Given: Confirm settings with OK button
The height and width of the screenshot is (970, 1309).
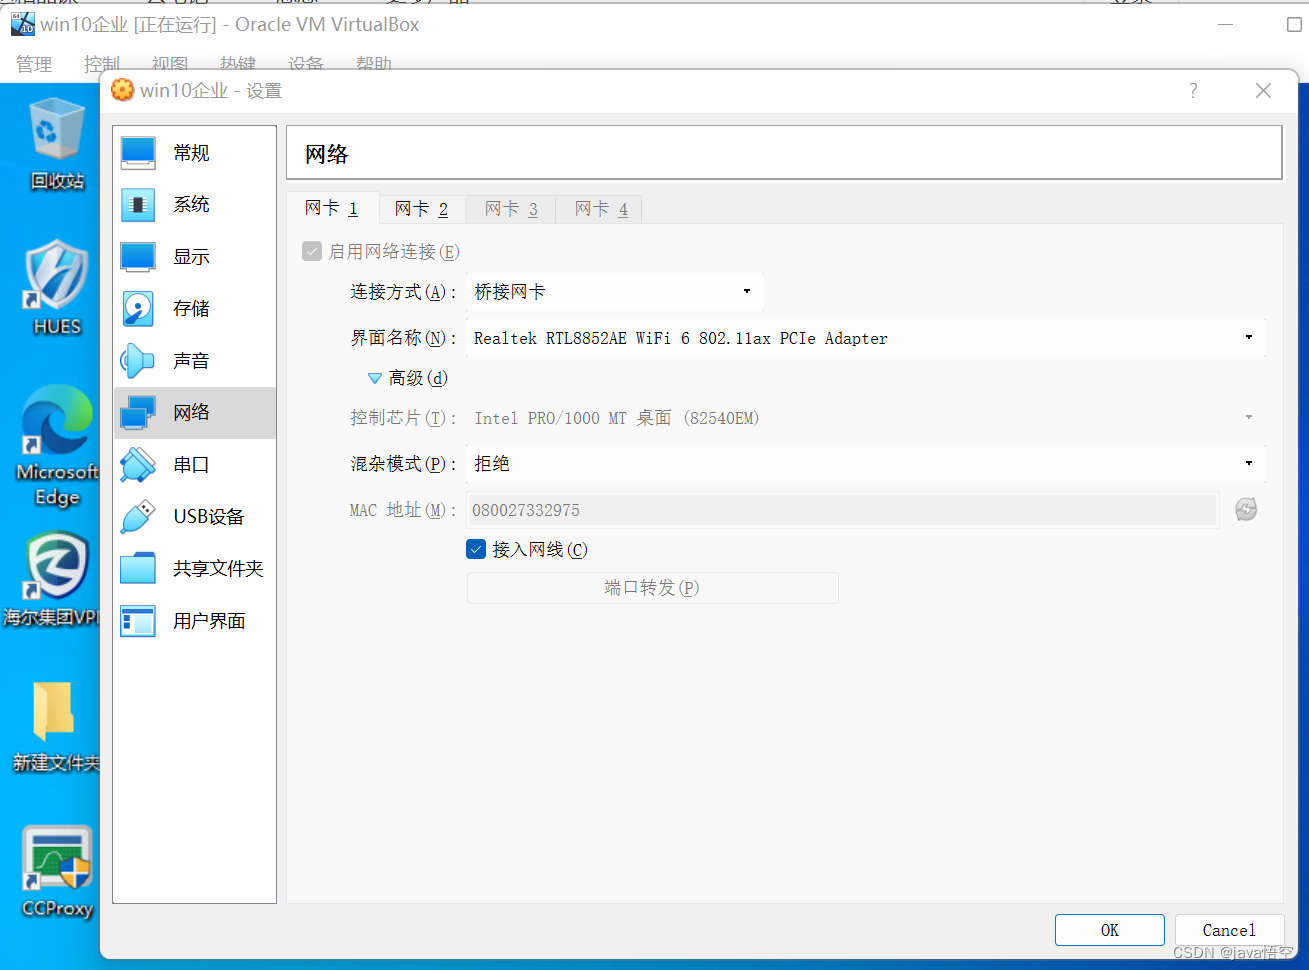Looking at the screenshot, I should click(x=1110, y=930).
